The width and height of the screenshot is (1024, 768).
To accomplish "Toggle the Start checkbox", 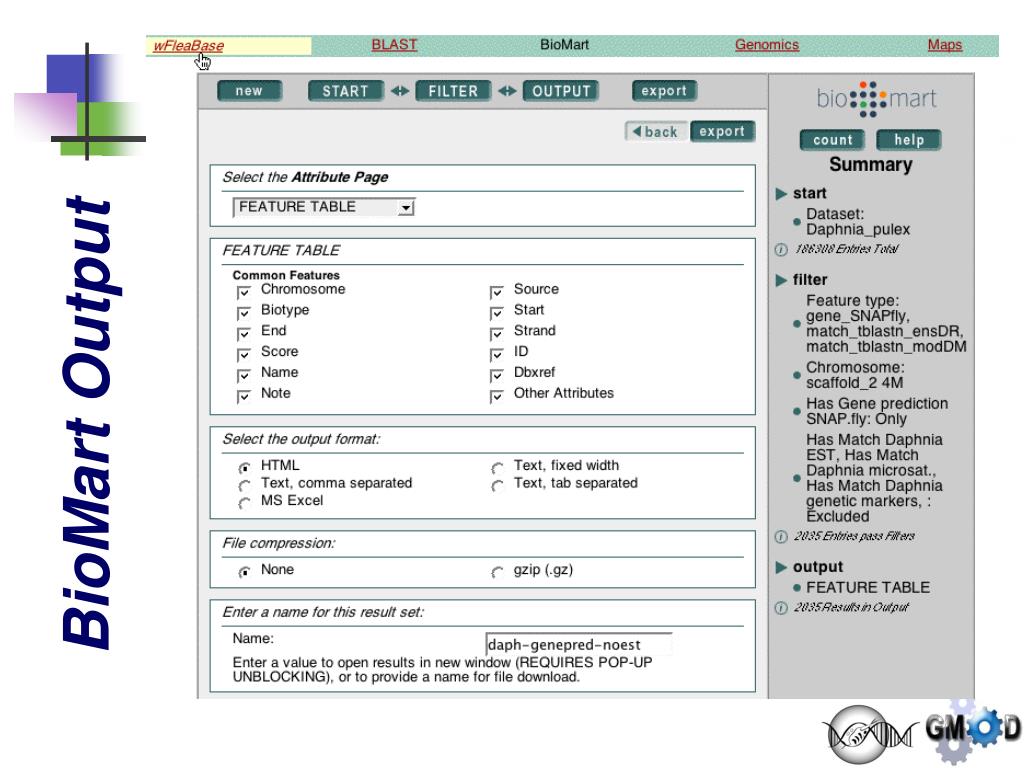I will point(497,312).
